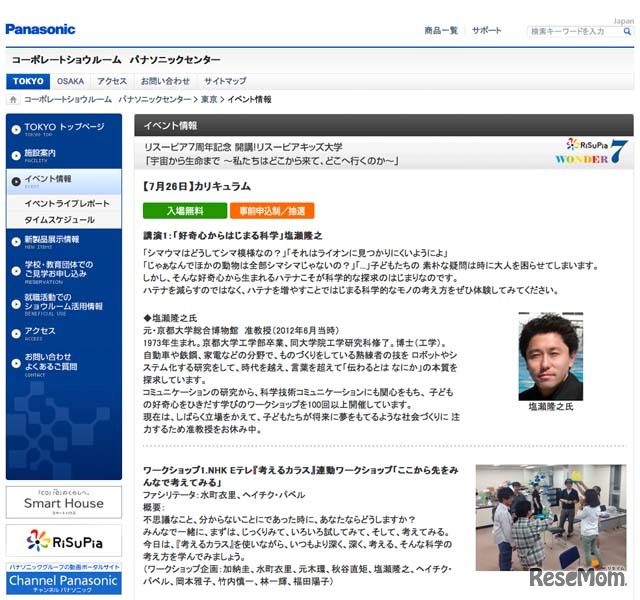Click the portrait photo of 塩瀬隆之氏
This screenshot has height=600, width=640.
[x=551, y=356]
